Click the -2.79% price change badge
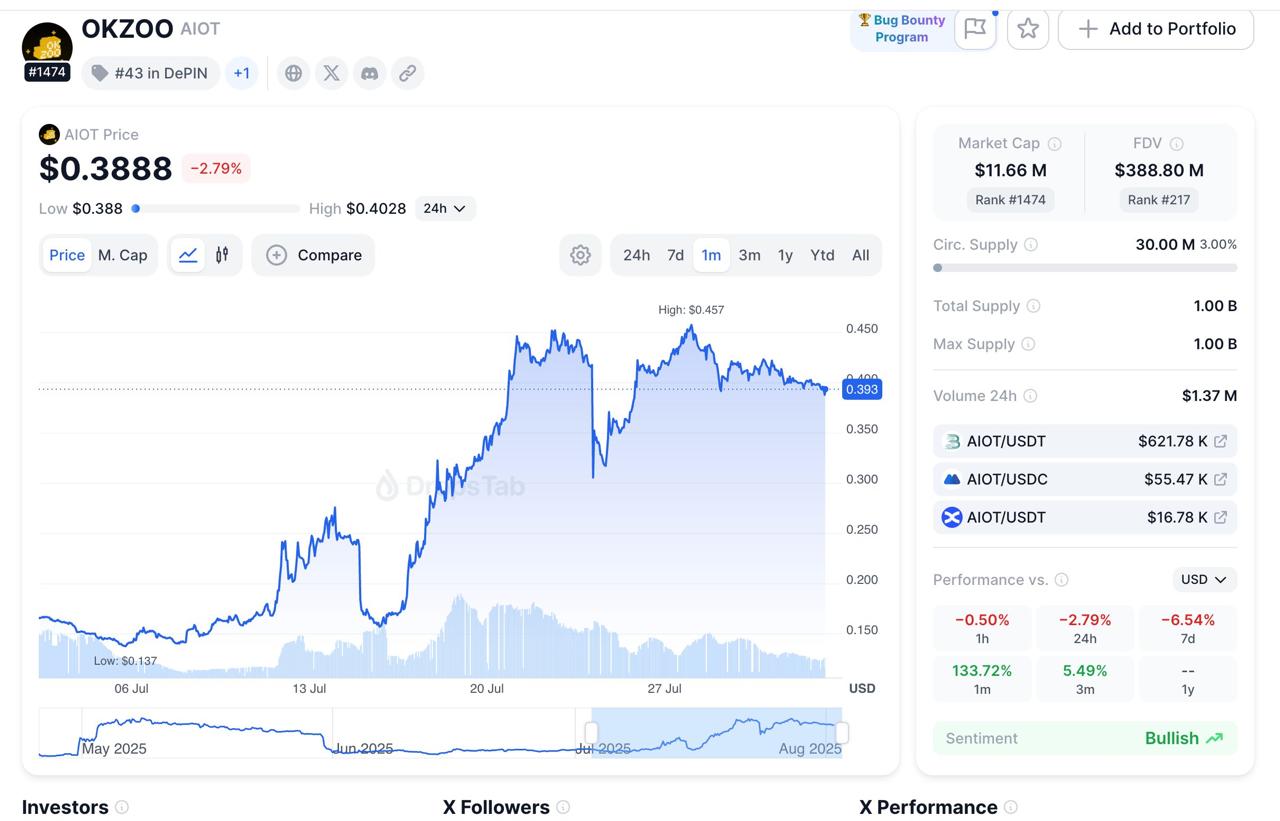The height and width of the screenshot is (821, 1280). pos(216,168)
